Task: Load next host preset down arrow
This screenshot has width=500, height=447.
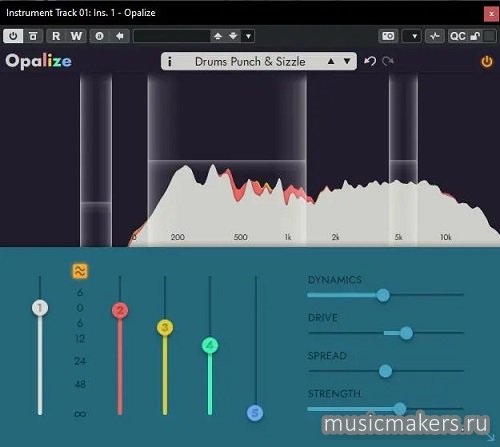Action: pos(233,36)
